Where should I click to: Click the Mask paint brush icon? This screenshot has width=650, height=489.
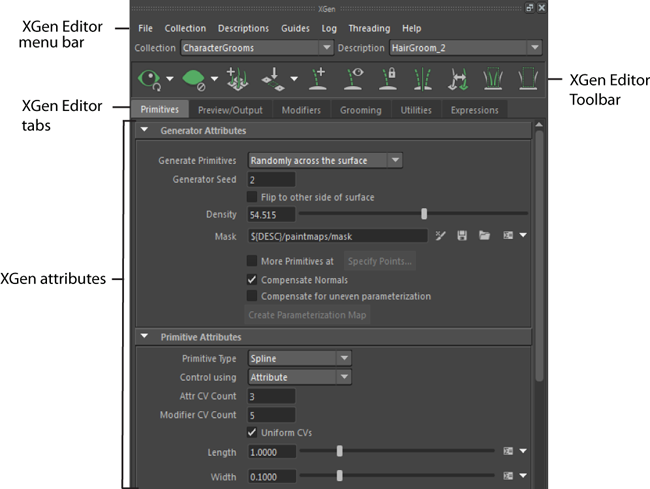point(440,236)
